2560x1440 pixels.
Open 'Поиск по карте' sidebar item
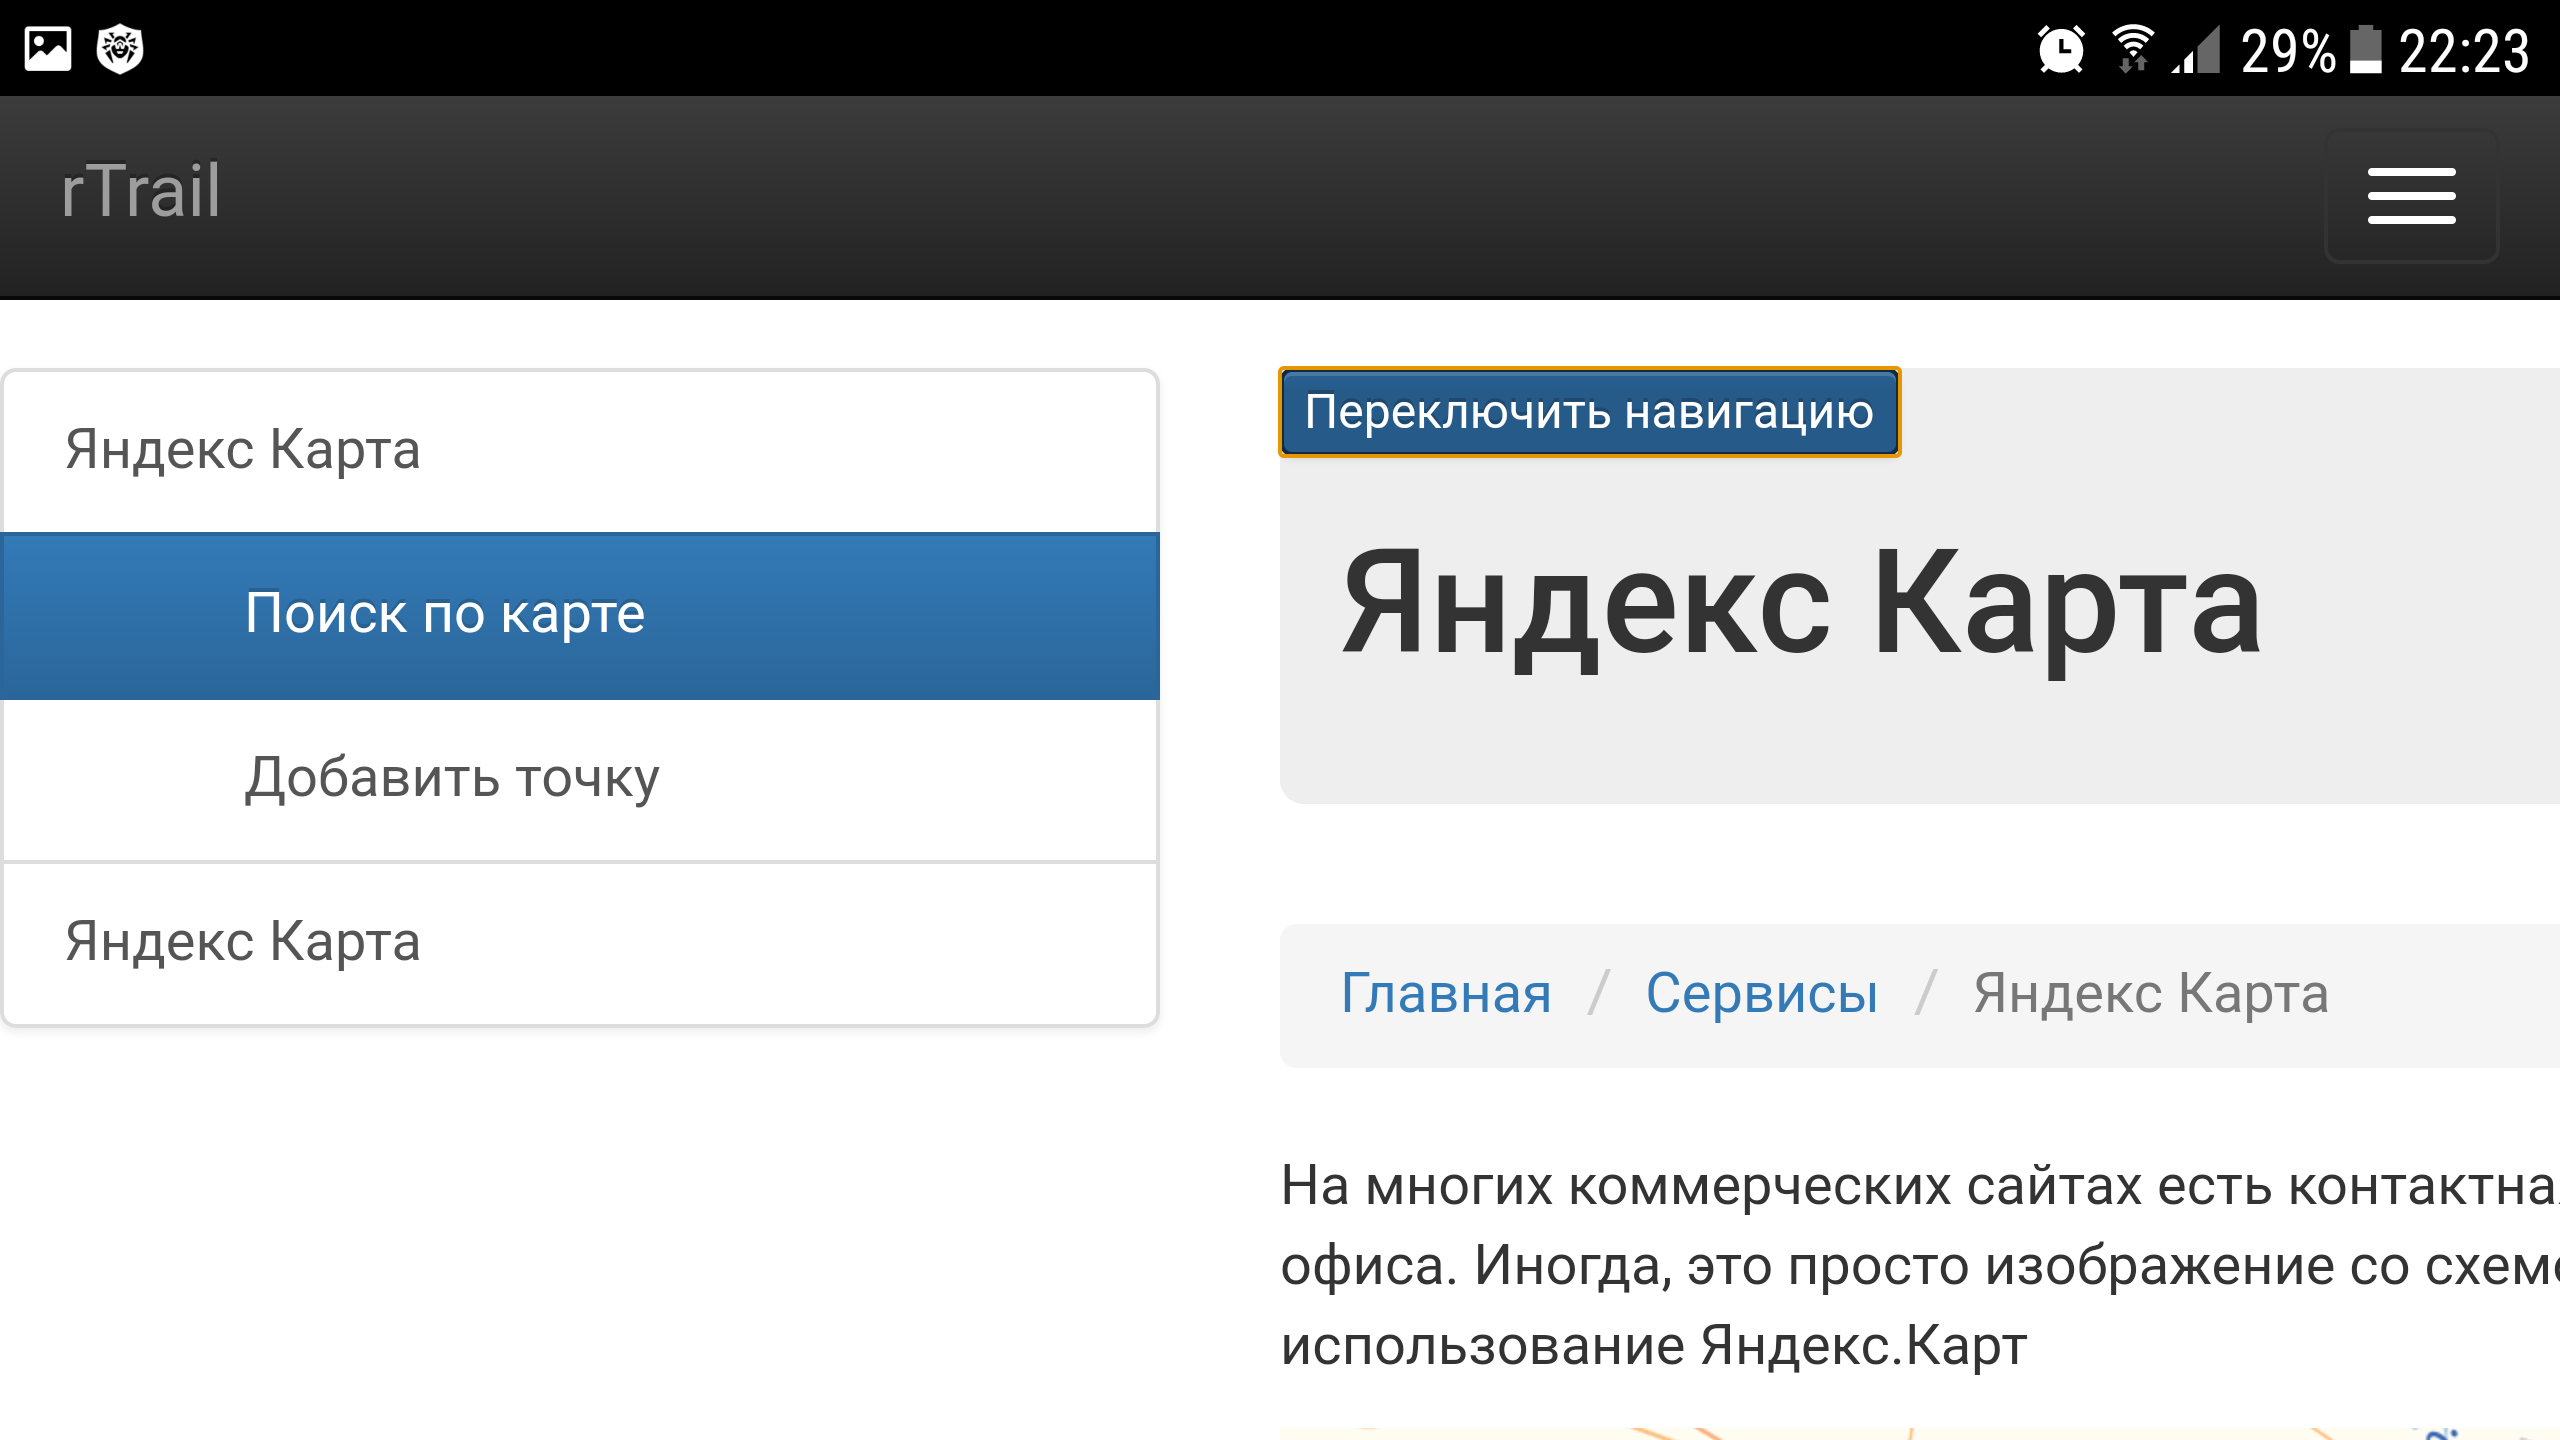(580, 615)
